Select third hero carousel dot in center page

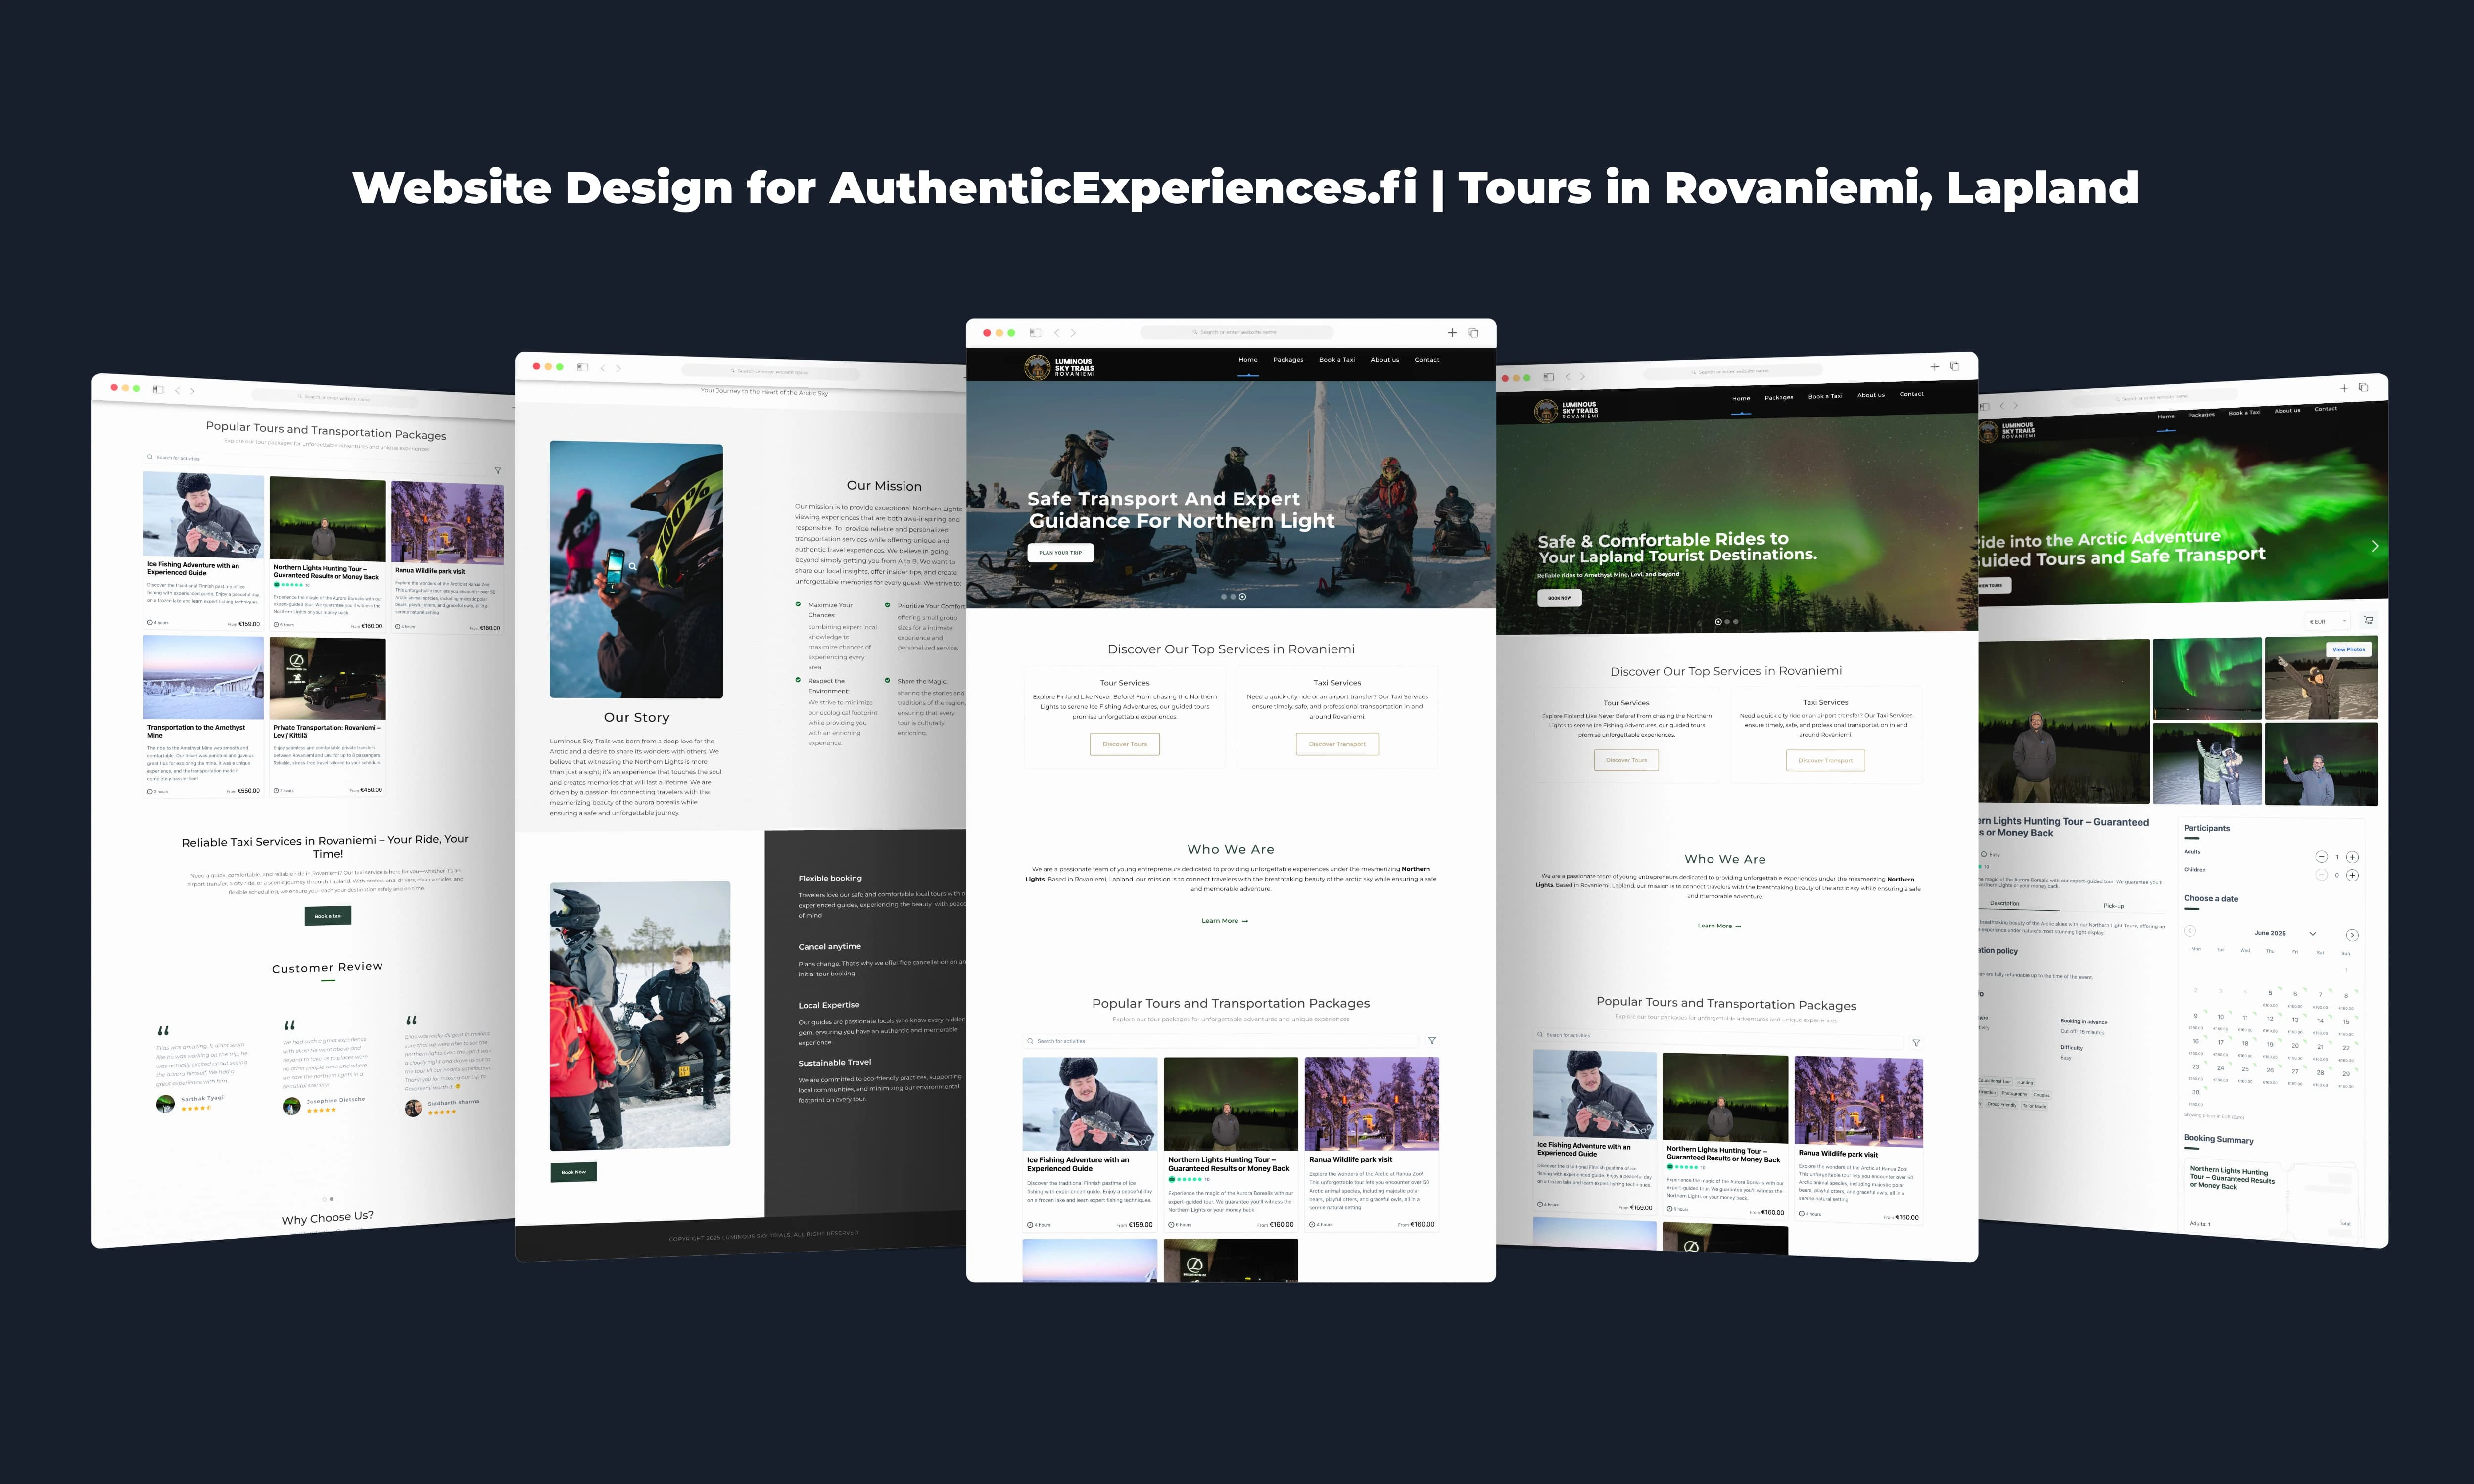coord(1242,597)
